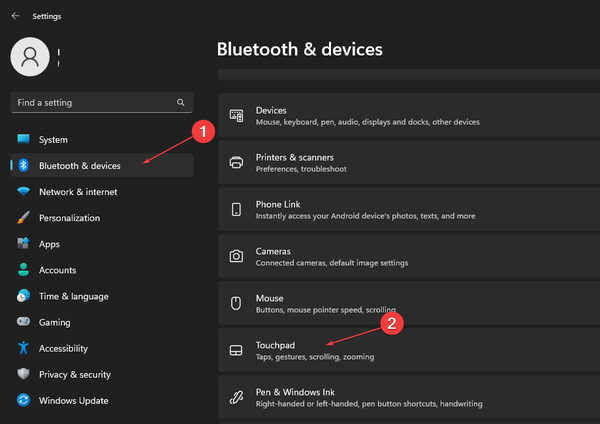Click the Accessibility figure icon

coord(23,348)
